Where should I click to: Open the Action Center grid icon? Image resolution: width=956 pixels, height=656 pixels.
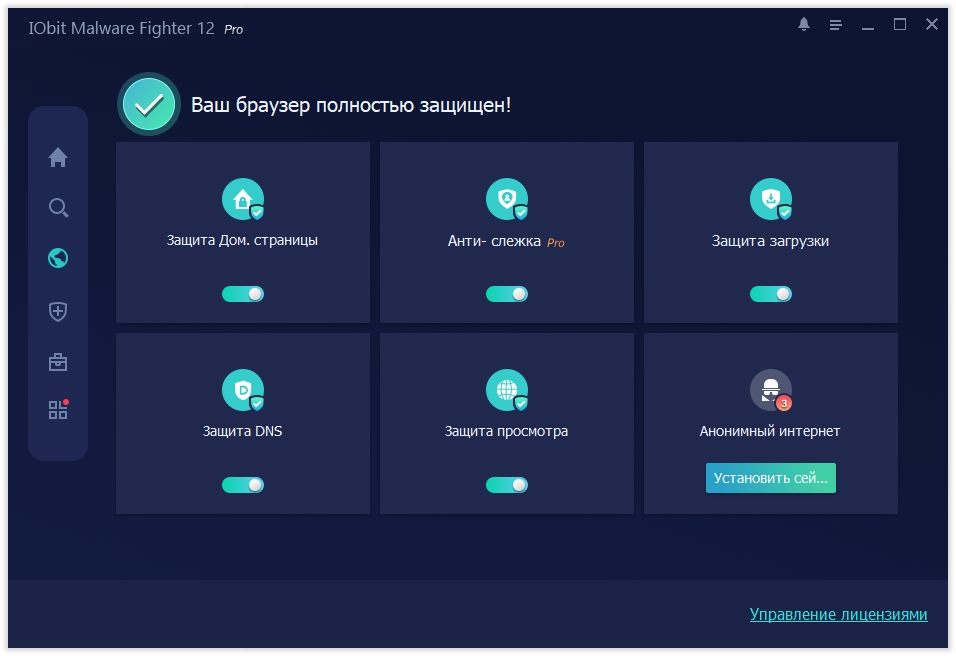pyautogui.click(x=58, y=410)
